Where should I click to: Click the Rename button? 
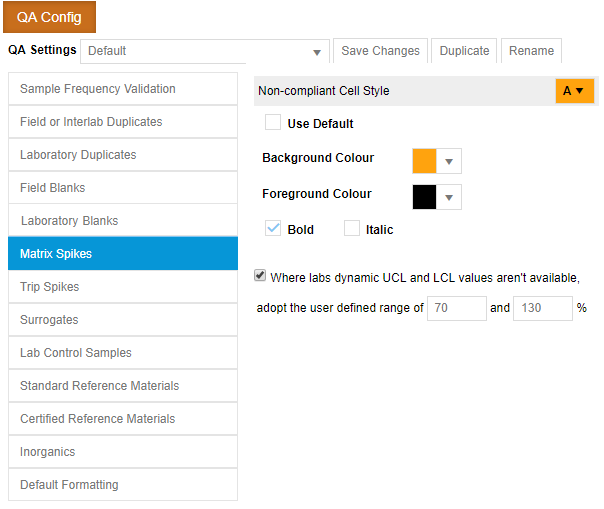click(530, 51)
